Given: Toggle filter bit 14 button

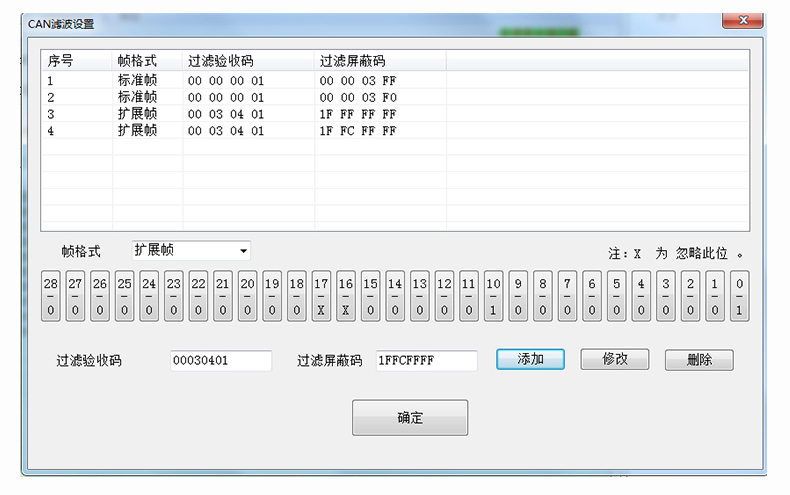Looking at the screenshot, I should (395, 296).
